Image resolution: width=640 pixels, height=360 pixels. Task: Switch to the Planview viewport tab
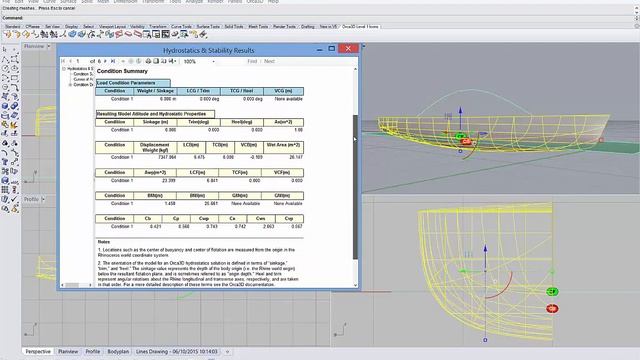point(68,351)
